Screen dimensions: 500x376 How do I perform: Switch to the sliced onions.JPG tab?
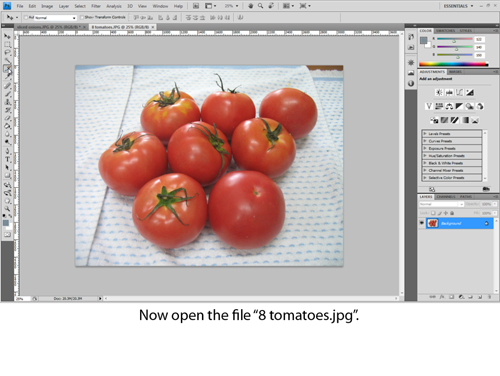point(49,27)
